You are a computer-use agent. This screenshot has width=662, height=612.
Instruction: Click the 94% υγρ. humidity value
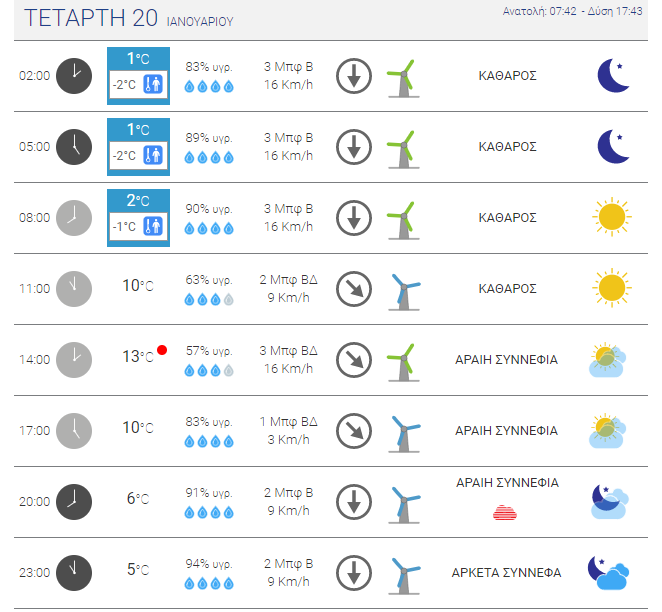coord(209,564)
